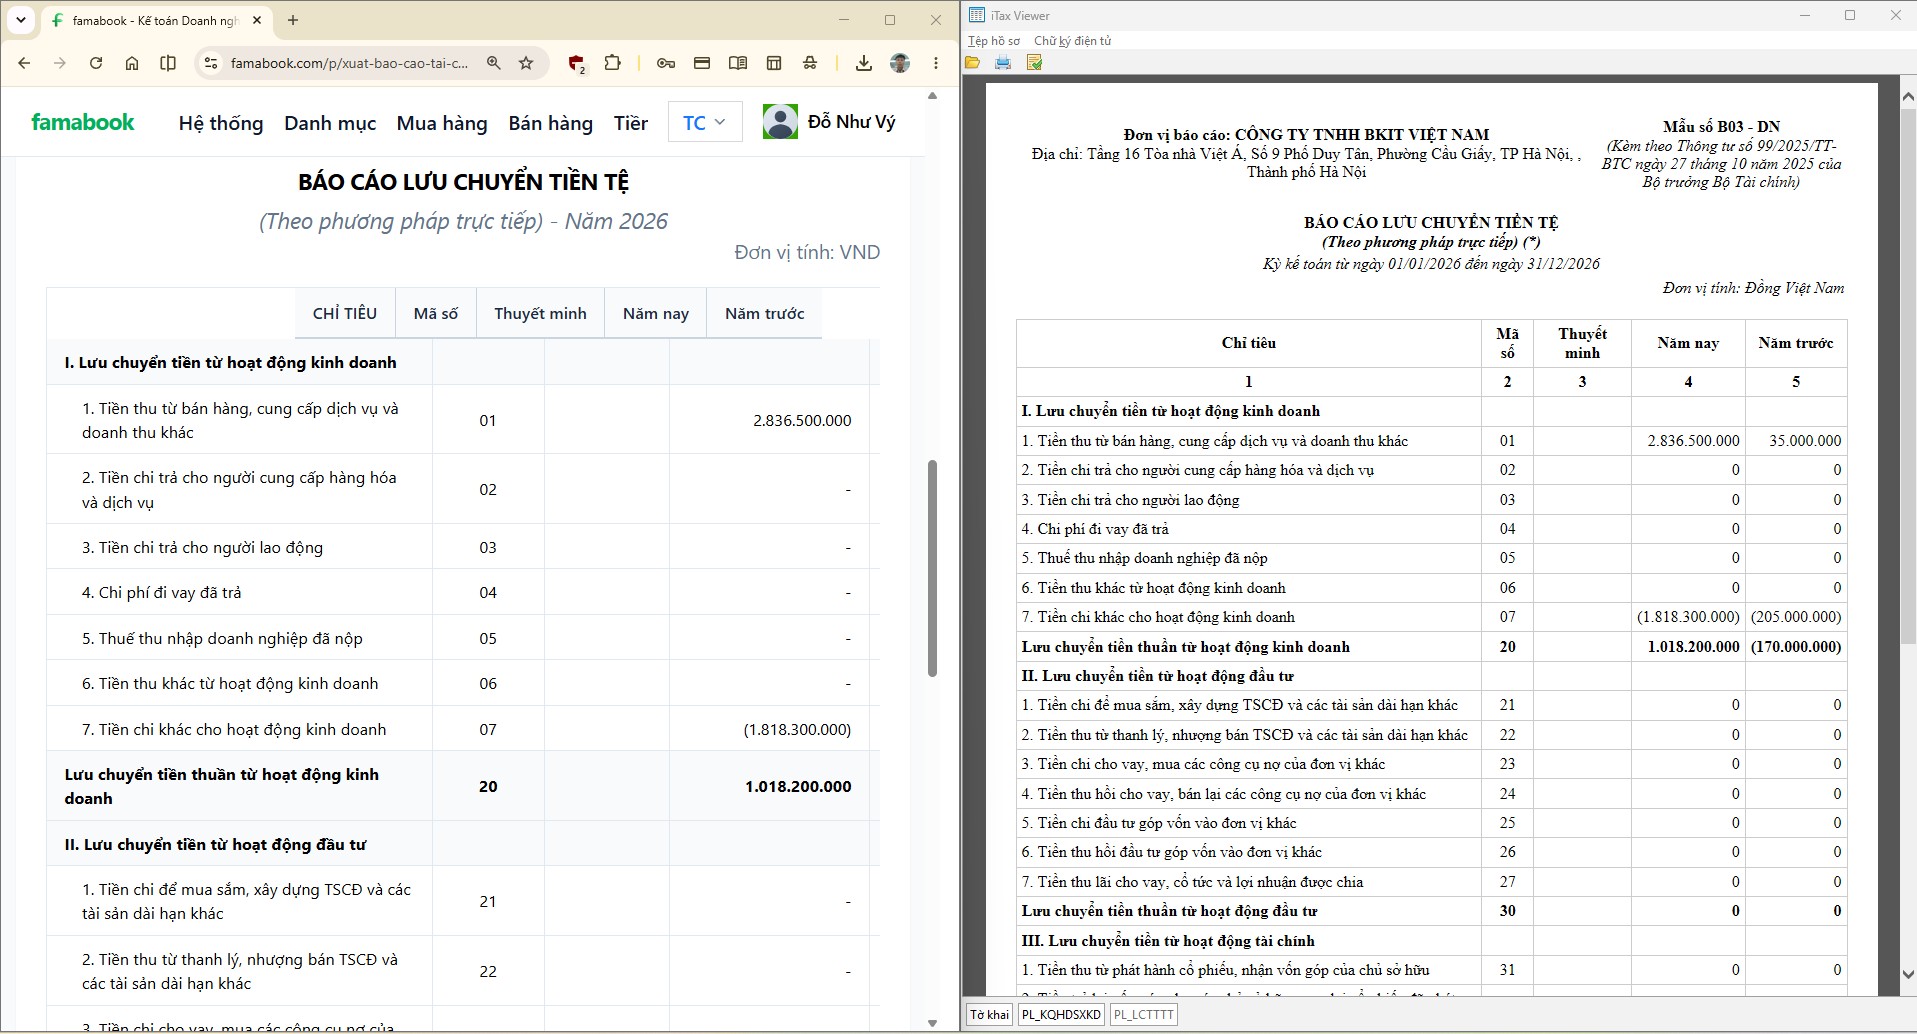Open the red shield extension with badge 2
This screenshot has height=1034, width=1917.
577,64
